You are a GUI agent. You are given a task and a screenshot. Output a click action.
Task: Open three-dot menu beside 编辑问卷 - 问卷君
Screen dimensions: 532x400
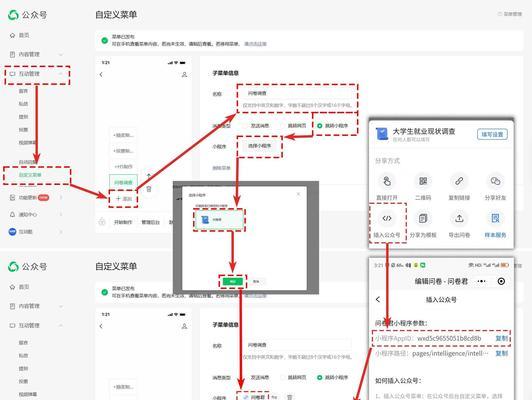point(481,281)
